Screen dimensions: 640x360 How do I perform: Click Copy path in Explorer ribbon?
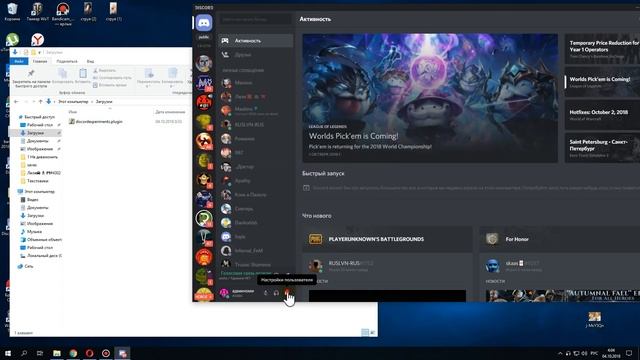click(x=112, y=78)
